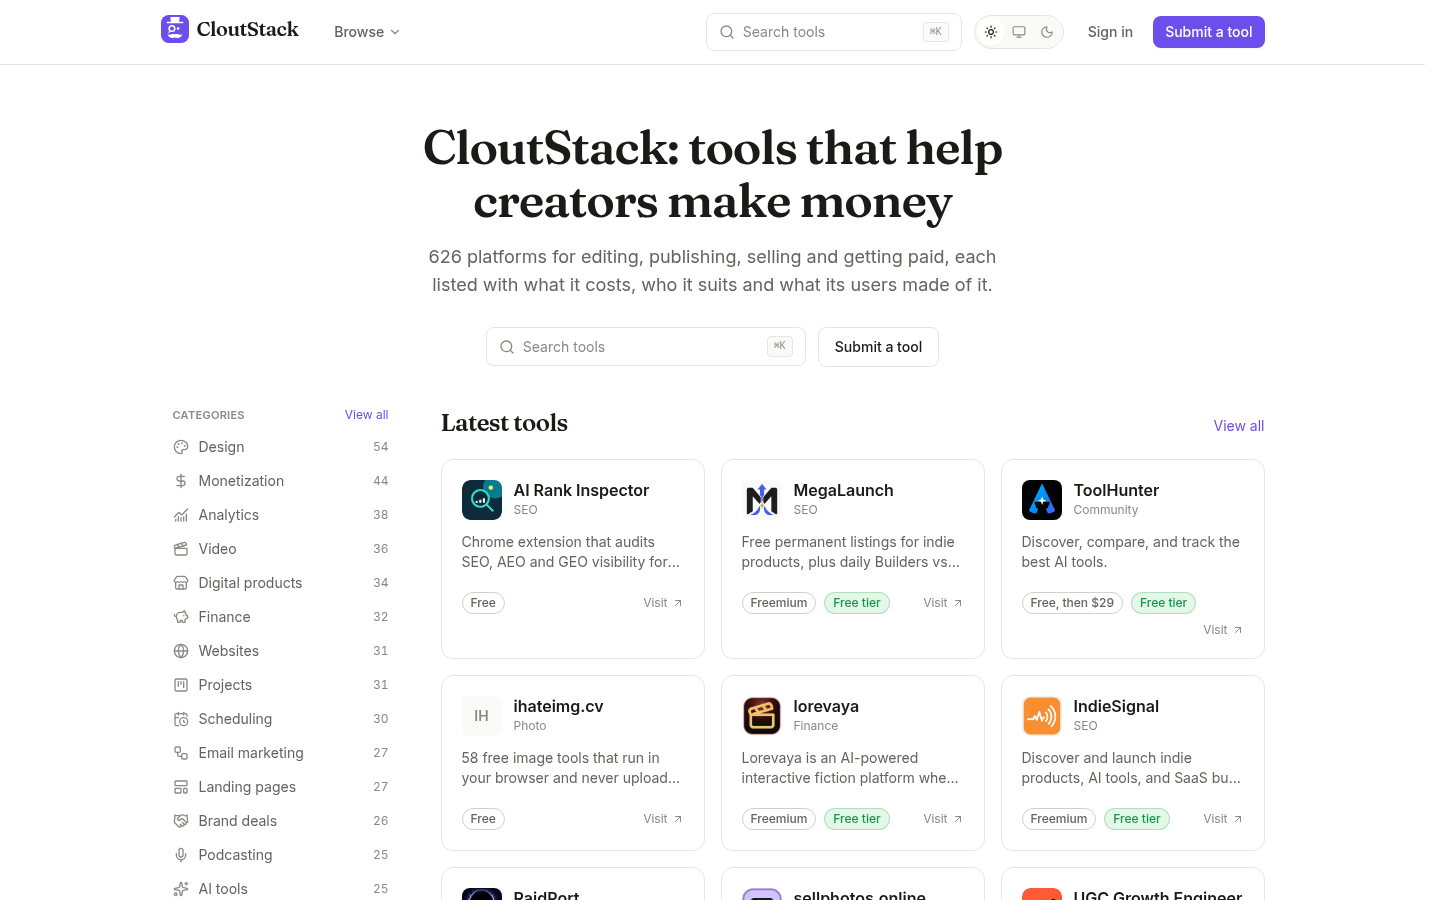Open MegaLaunch logo thumbnail
Screen dimensions: 1440x900
click(x=762, y=500)
